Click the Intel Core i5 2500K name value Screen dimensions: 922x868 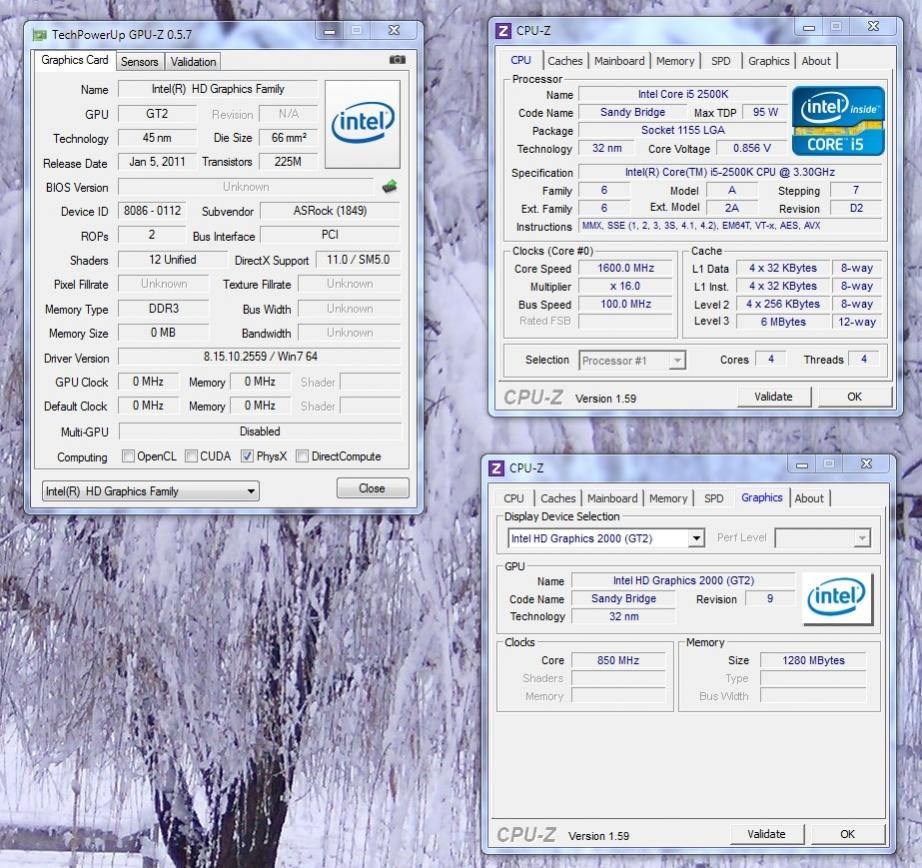pos(683,94)
